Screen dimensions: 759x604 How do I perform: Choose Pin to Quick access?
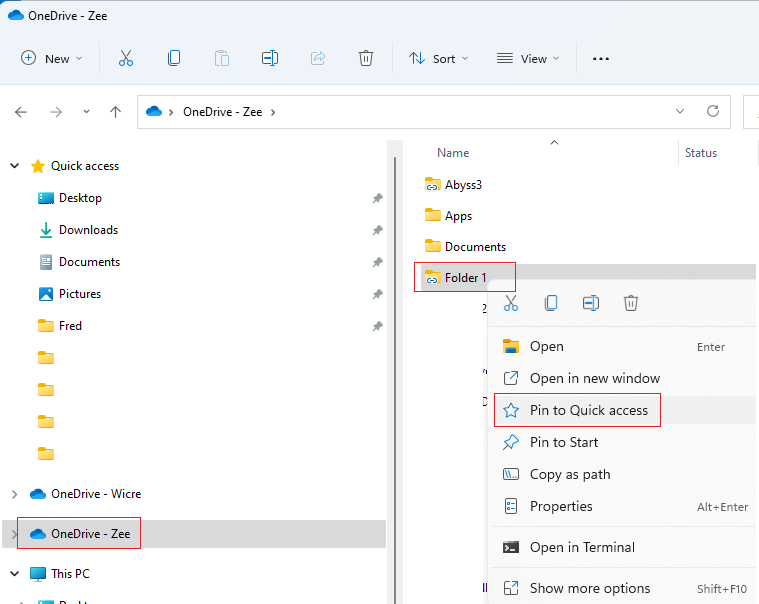624,410
